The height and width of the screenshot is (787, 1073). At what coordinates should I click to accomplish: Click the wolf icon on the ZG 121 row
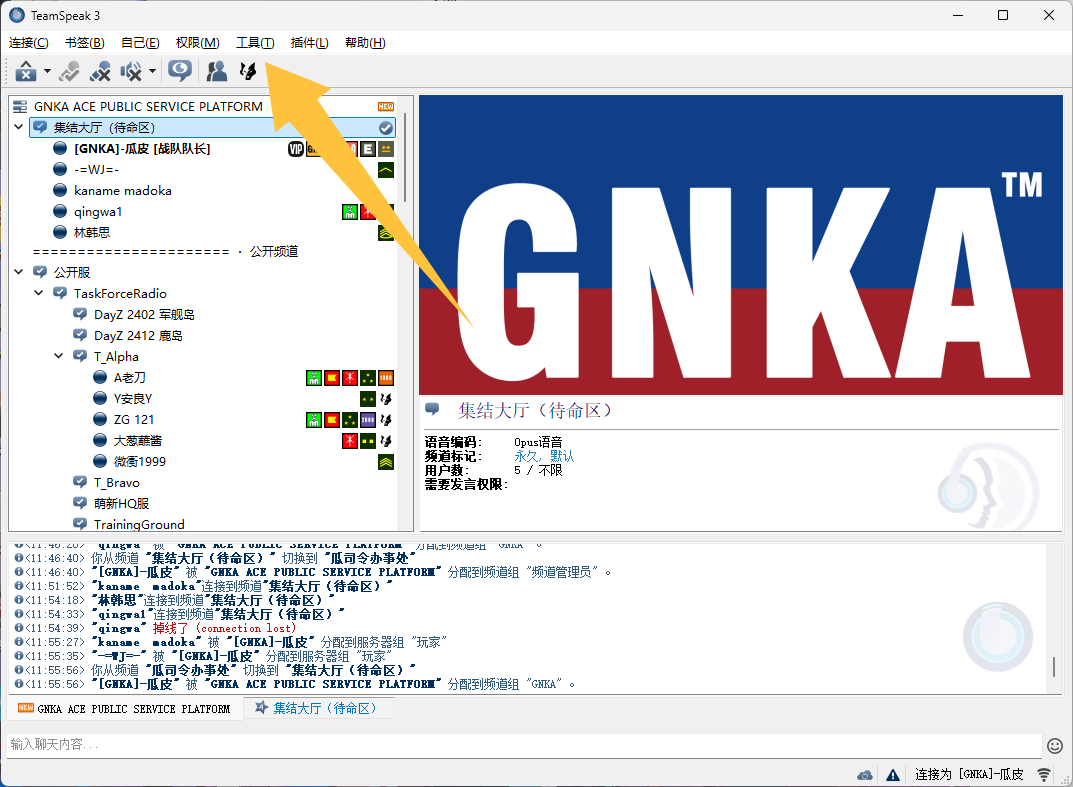click(x=386, y=420)
